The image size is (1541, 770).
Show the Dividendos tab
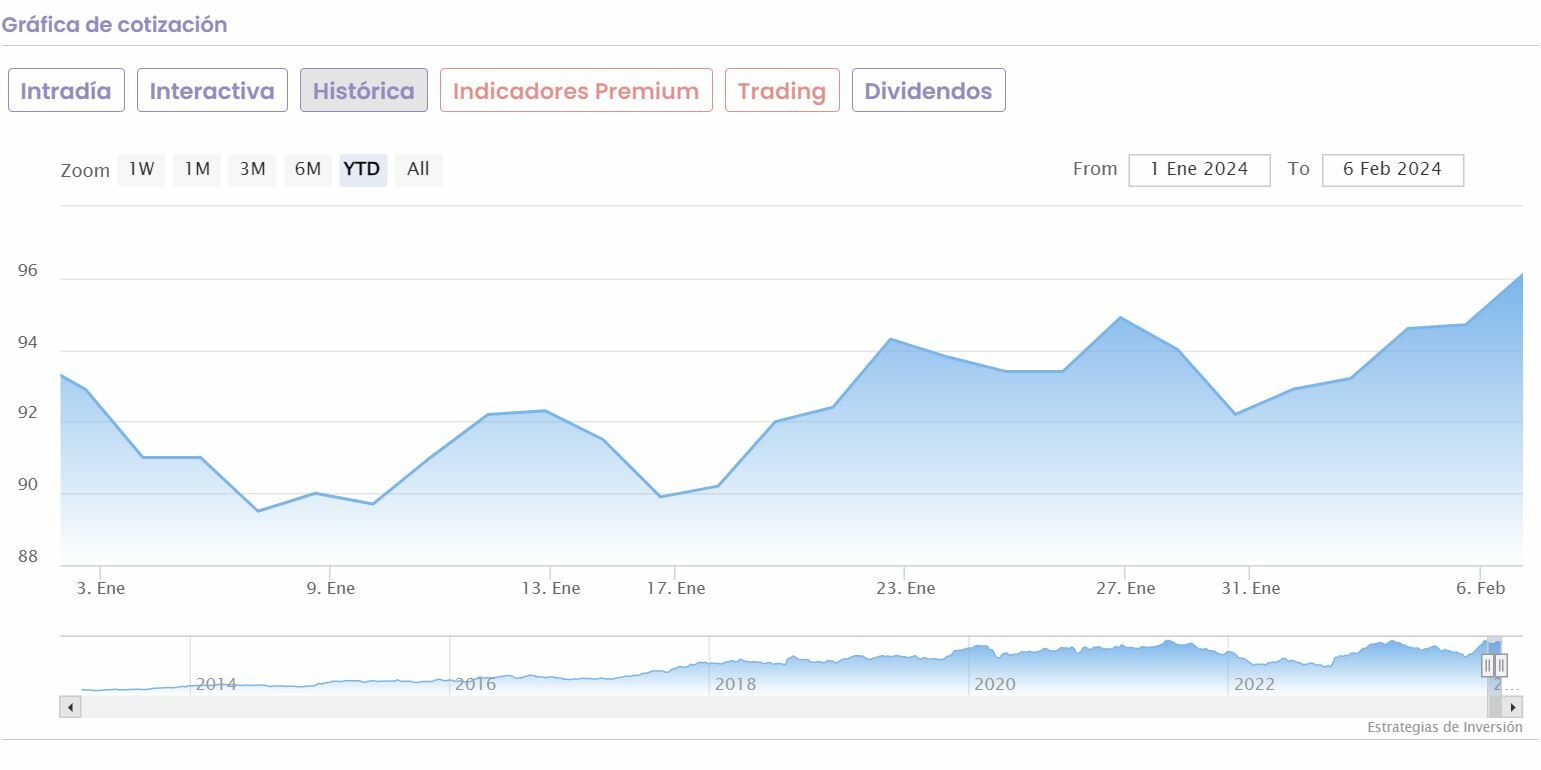928,91
